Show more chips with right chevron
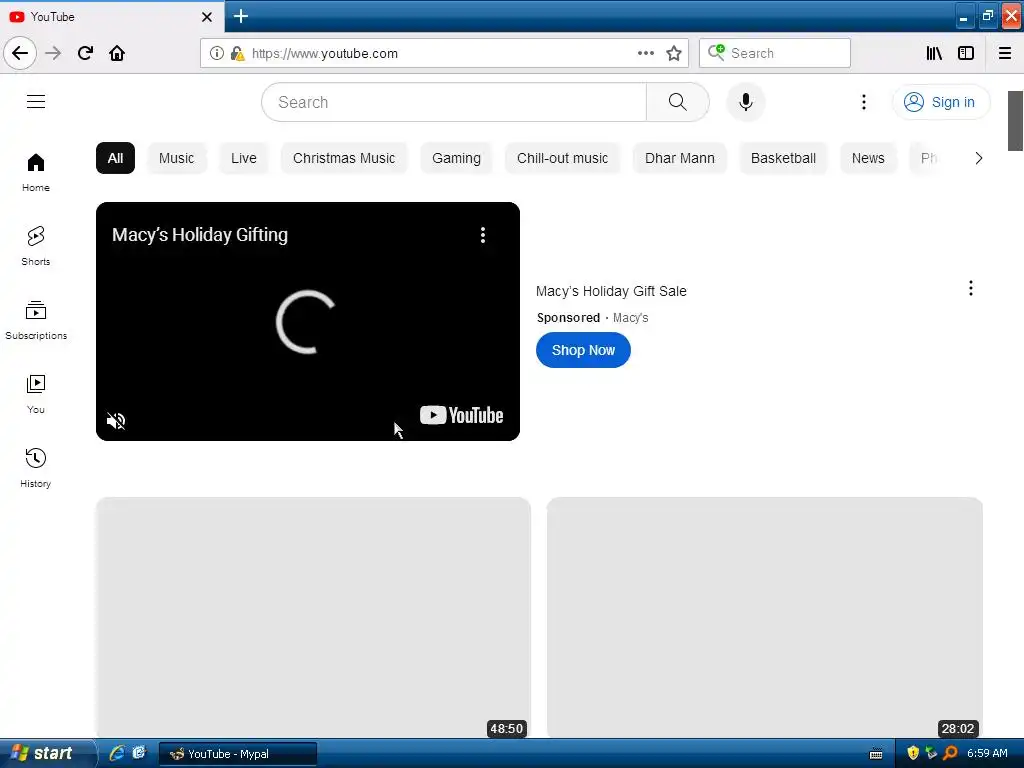The image size is (1024, 768). tap(978, 158)
